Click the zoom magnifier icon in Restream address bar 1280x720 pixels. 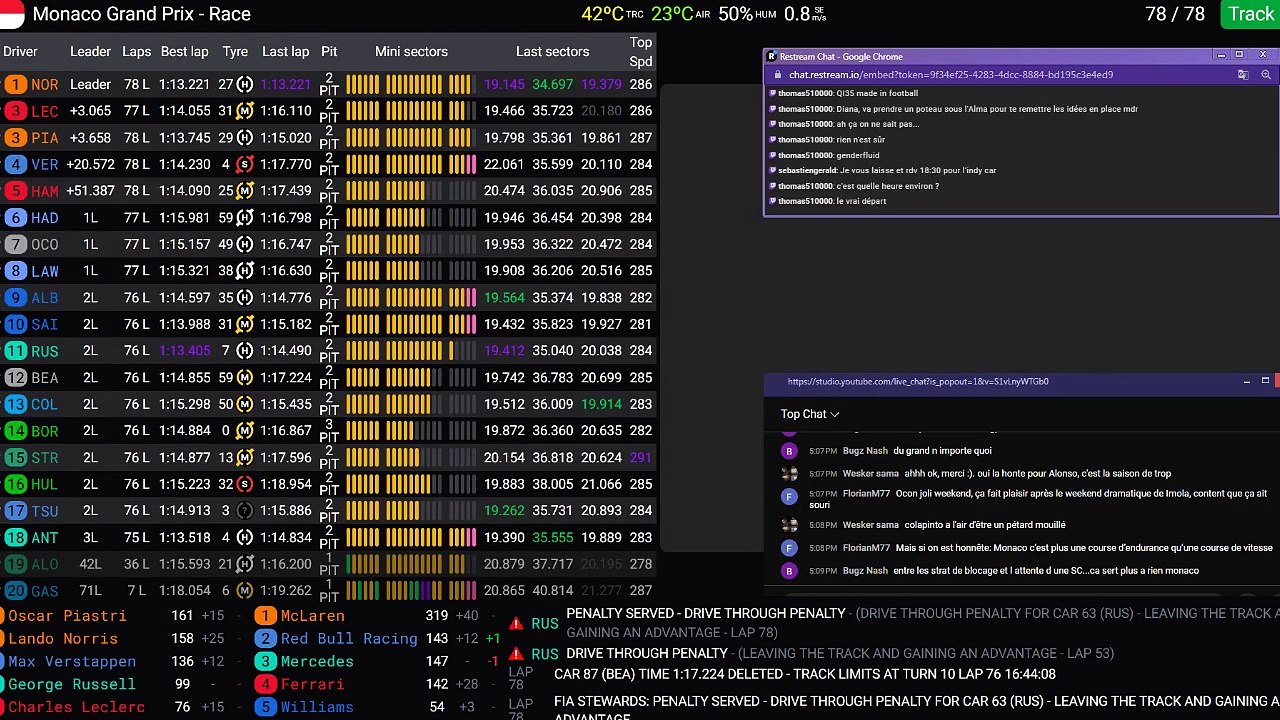point(1265,74)
